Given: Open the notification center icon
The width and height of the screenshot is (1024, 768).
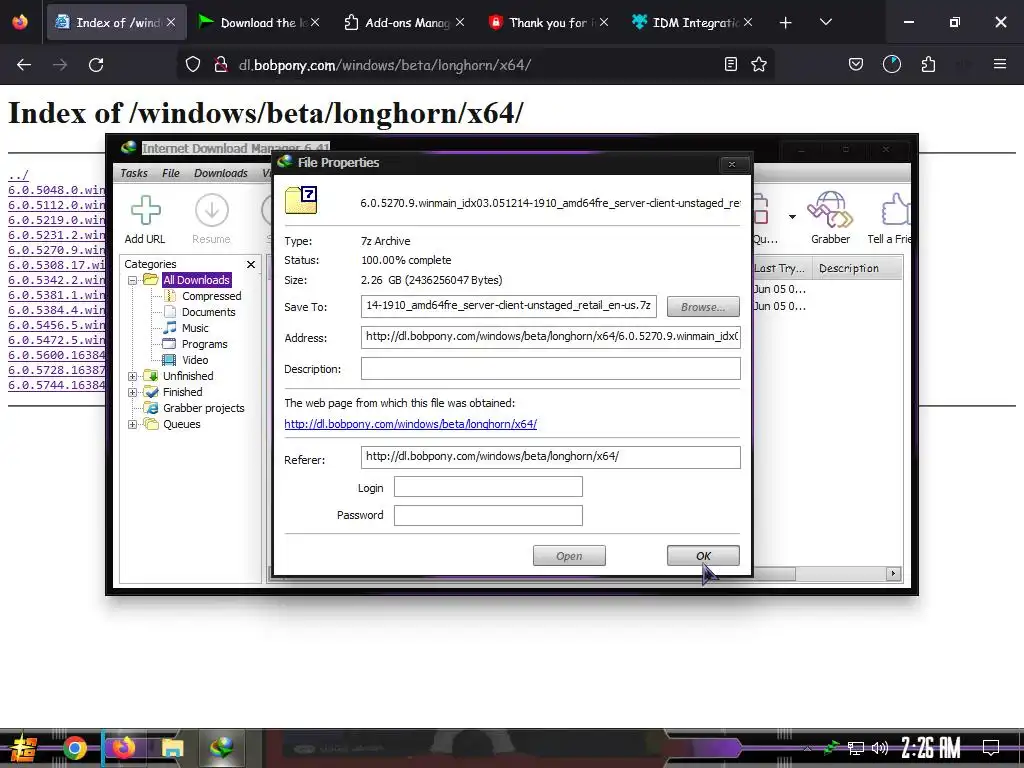Looking at the screenshot, I should click(x=991, y=748).
